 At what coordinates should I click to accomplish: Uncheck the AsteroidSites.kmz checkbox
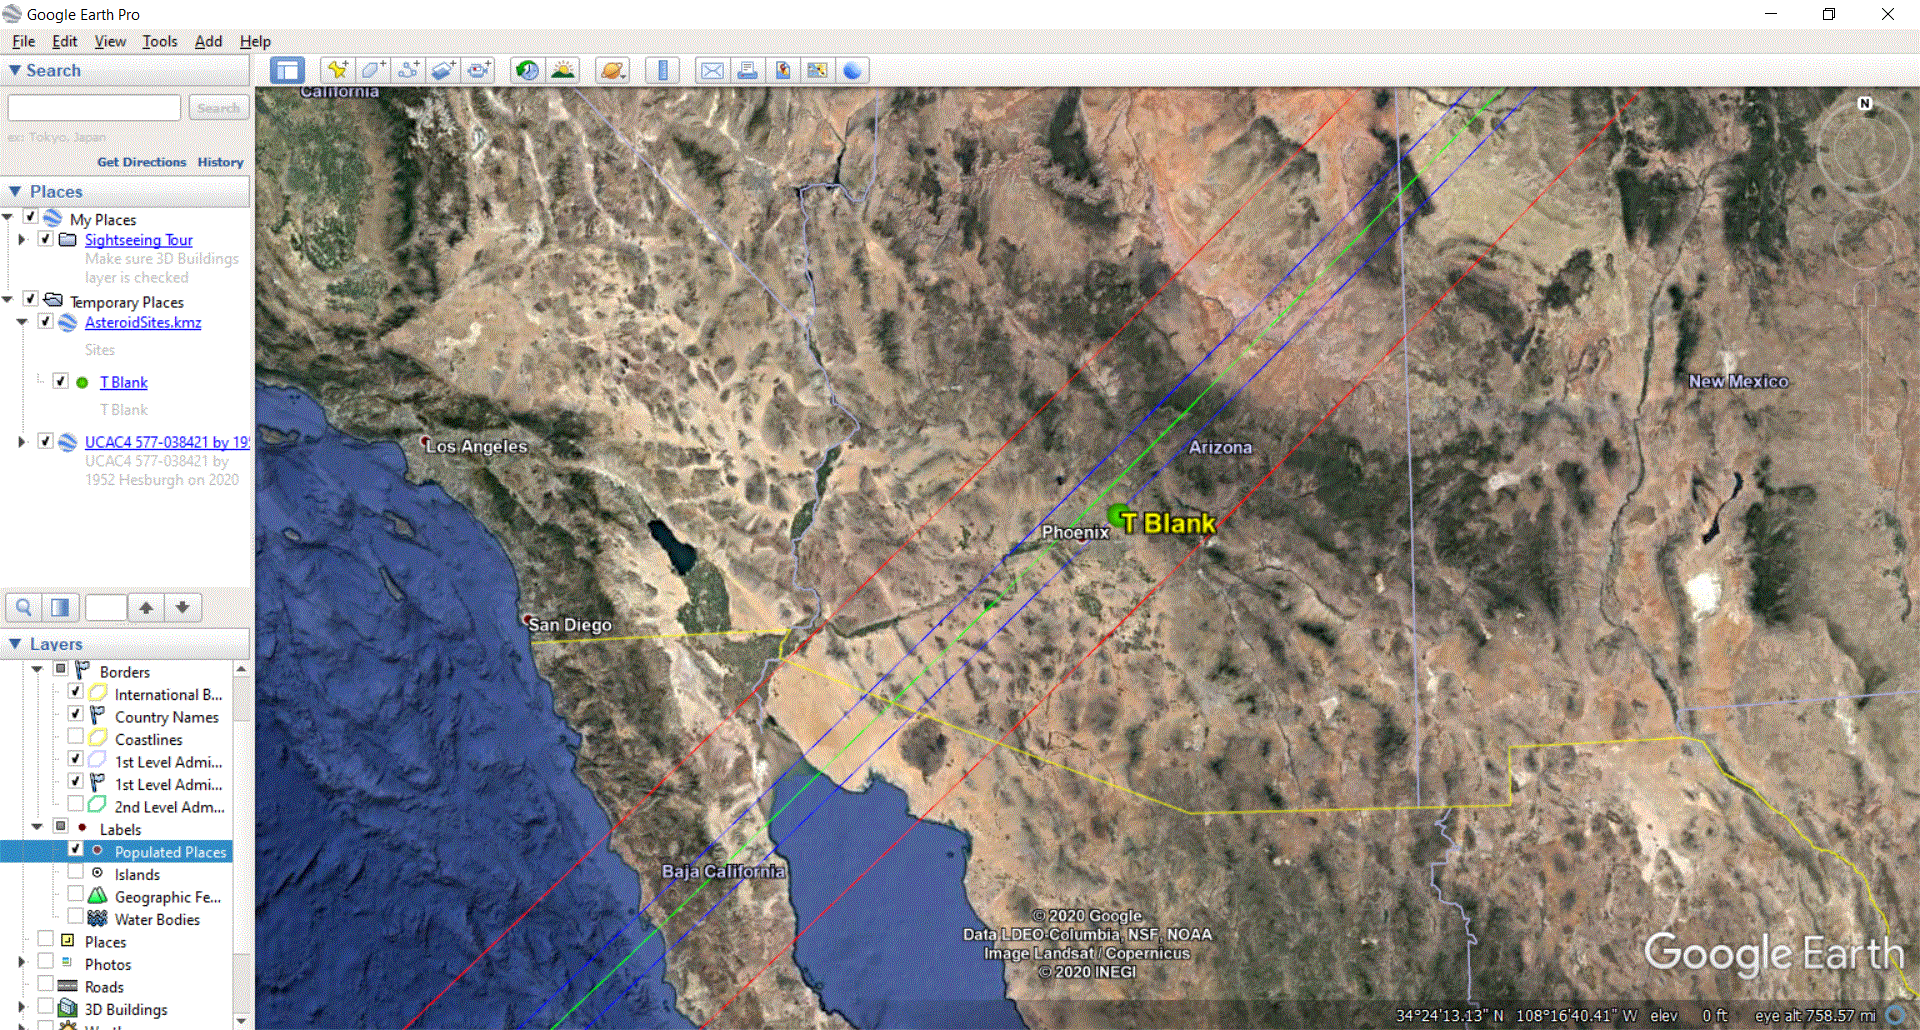(45, 321)
